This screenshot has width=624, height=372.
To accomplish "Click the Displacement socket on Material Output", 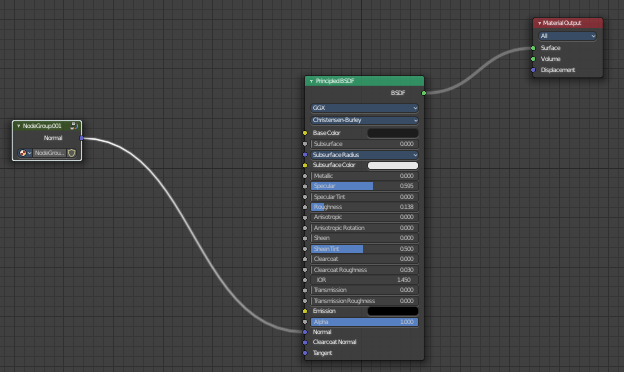I will pos(533,70).
